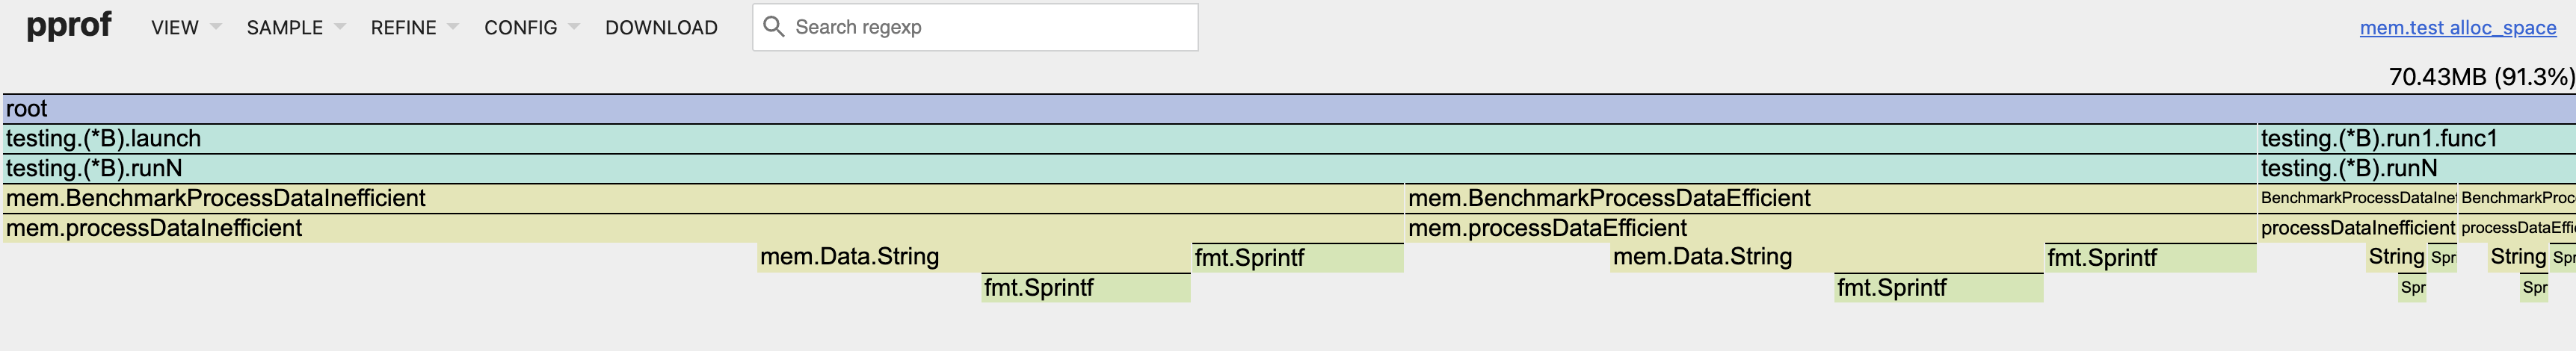The image size is (2576, 351).
Task: Select the left testing.(*B).runN frame
Action: tap(1130, 169)
